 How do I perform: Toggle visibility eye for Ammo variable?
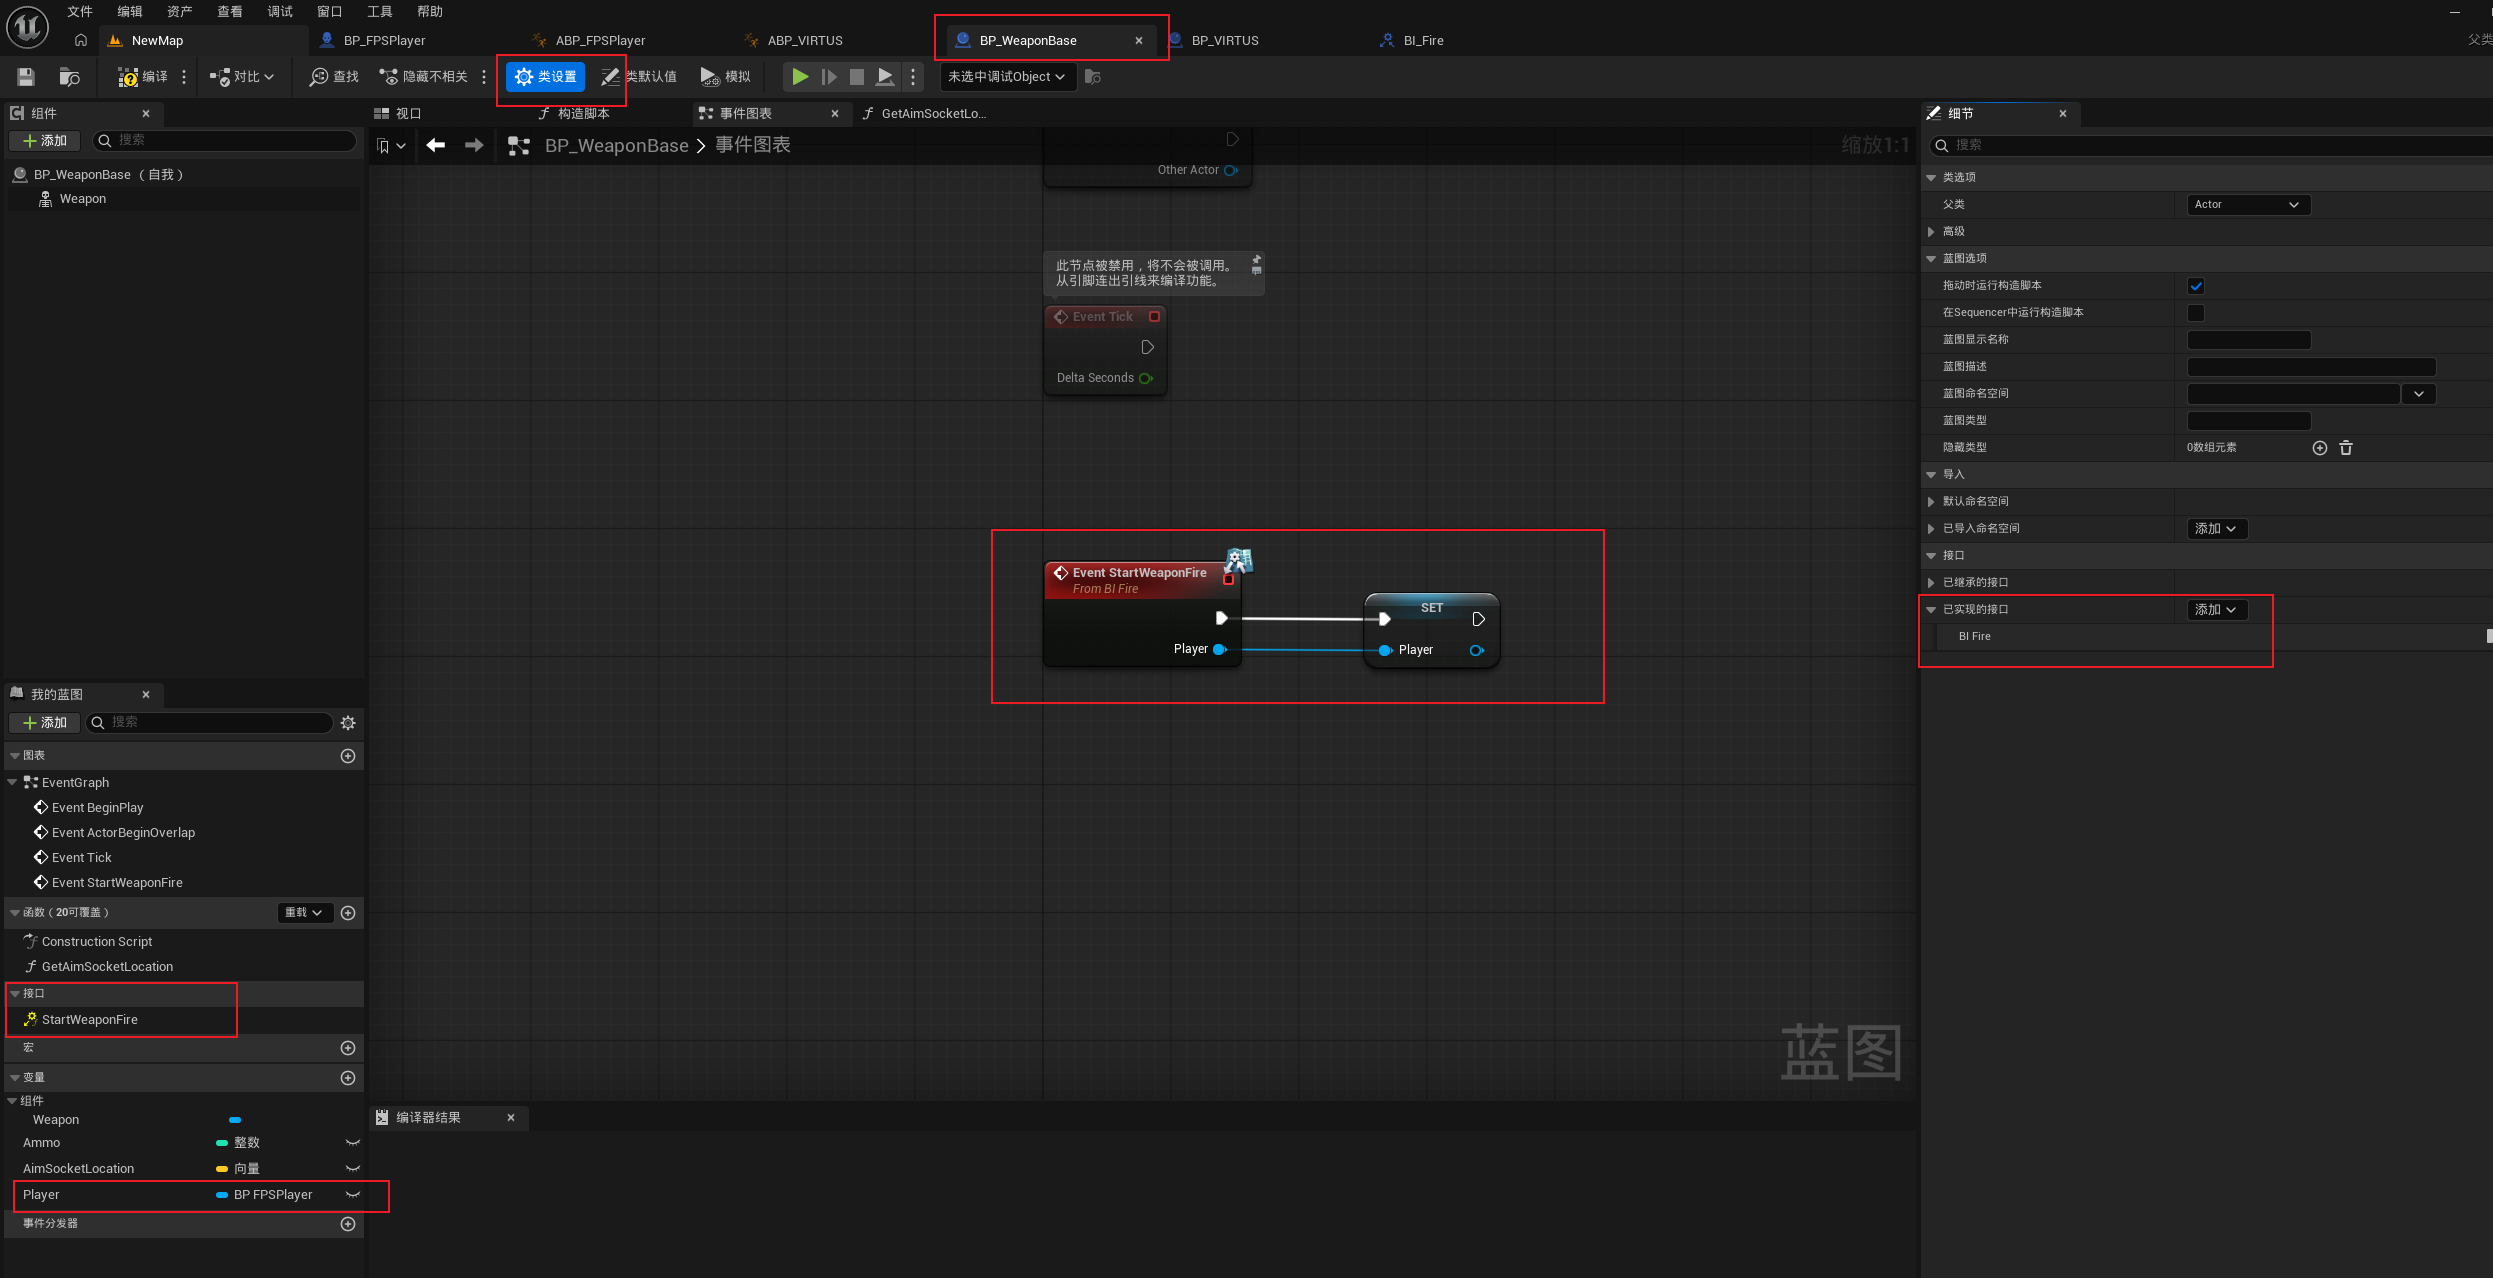(x=352, y=1143)
